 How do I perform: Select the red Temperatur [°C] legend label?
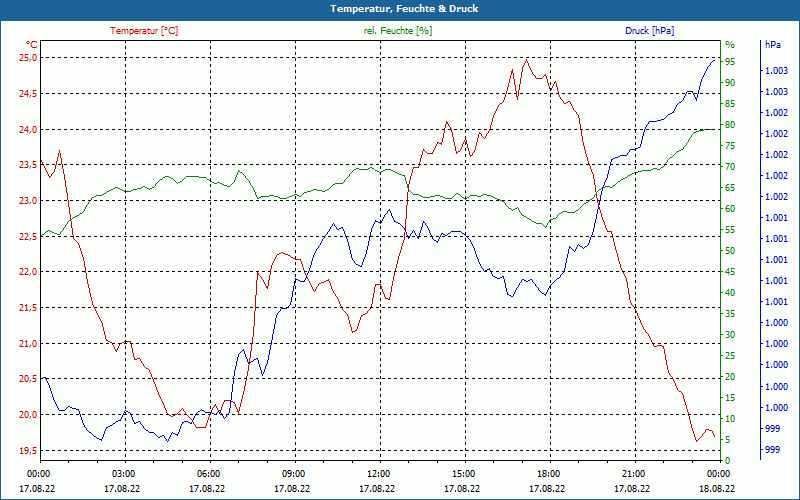click(144, 31)
